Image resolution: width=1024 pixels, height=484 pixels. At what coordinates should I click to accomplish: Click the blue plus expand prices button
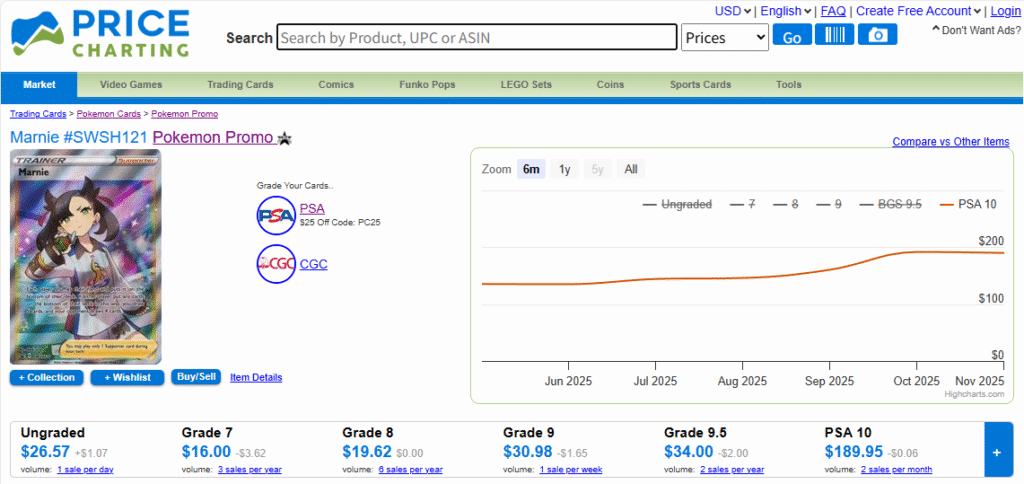(x=997, y=452)
